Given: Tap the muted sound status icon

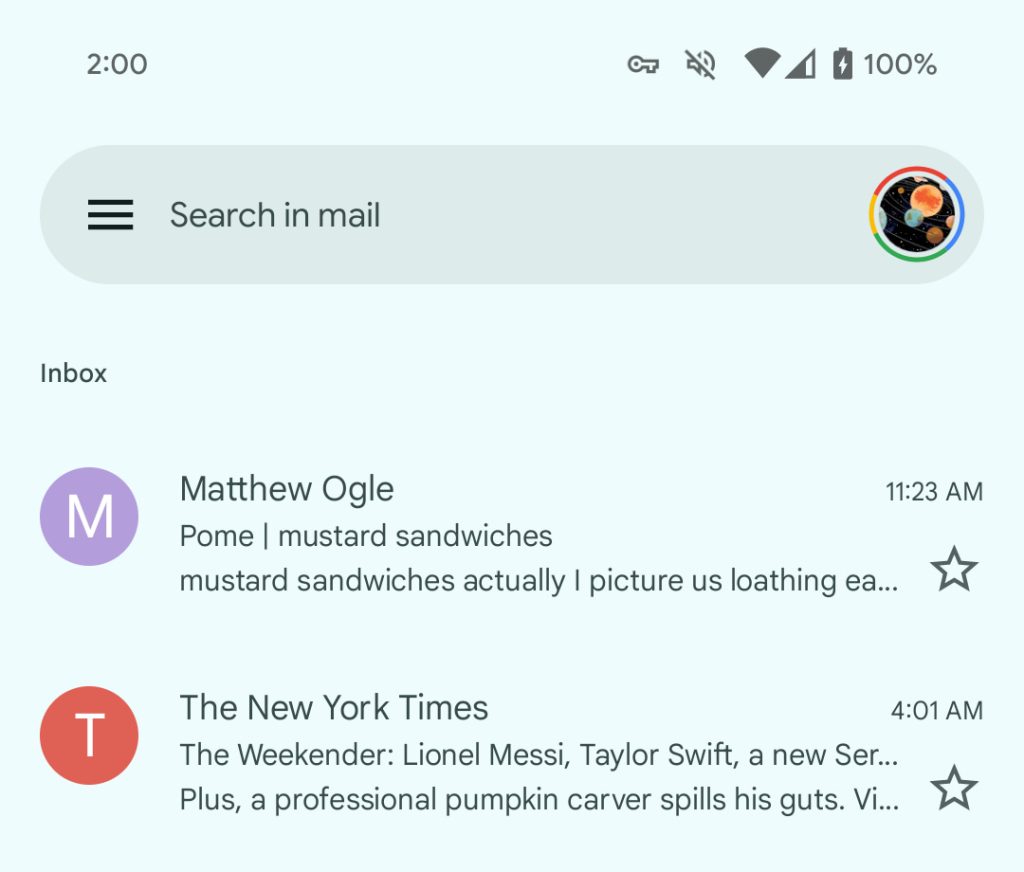Looking at the screenshot, I should pyautogui.click(x=700, y=65).
